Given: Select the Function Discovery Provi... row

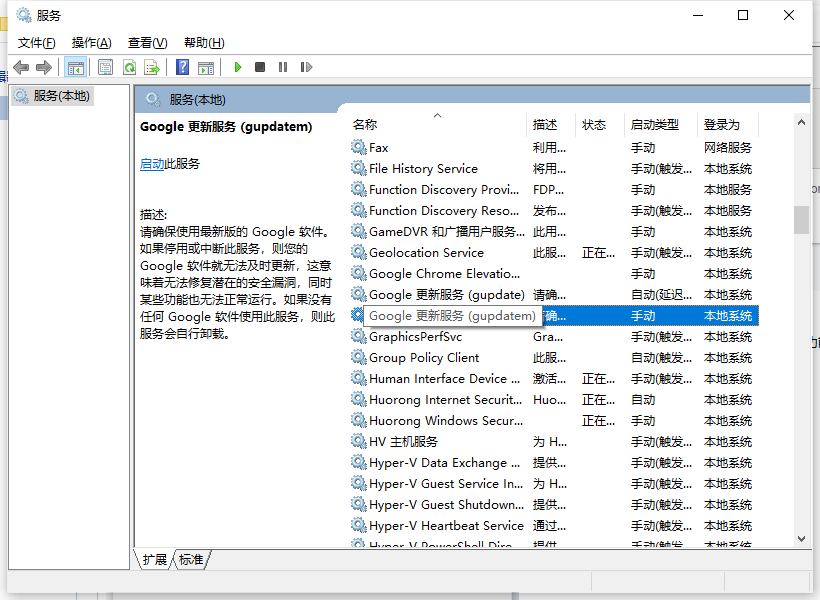Looking at the screenshot, I should 554,189.
